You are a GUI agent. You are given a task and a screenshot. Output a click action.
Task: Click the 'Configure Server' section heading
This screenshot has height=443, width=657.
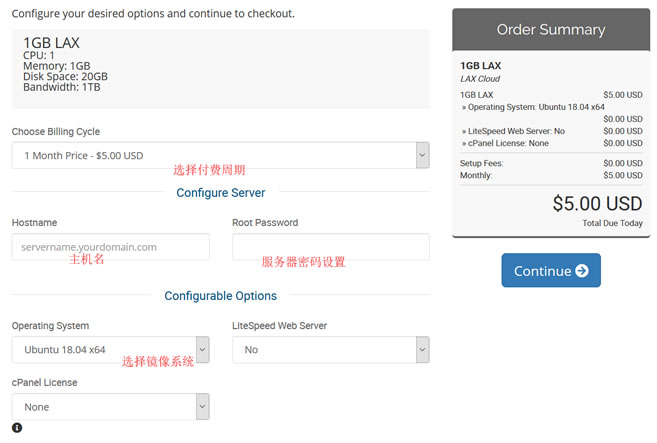220,193
